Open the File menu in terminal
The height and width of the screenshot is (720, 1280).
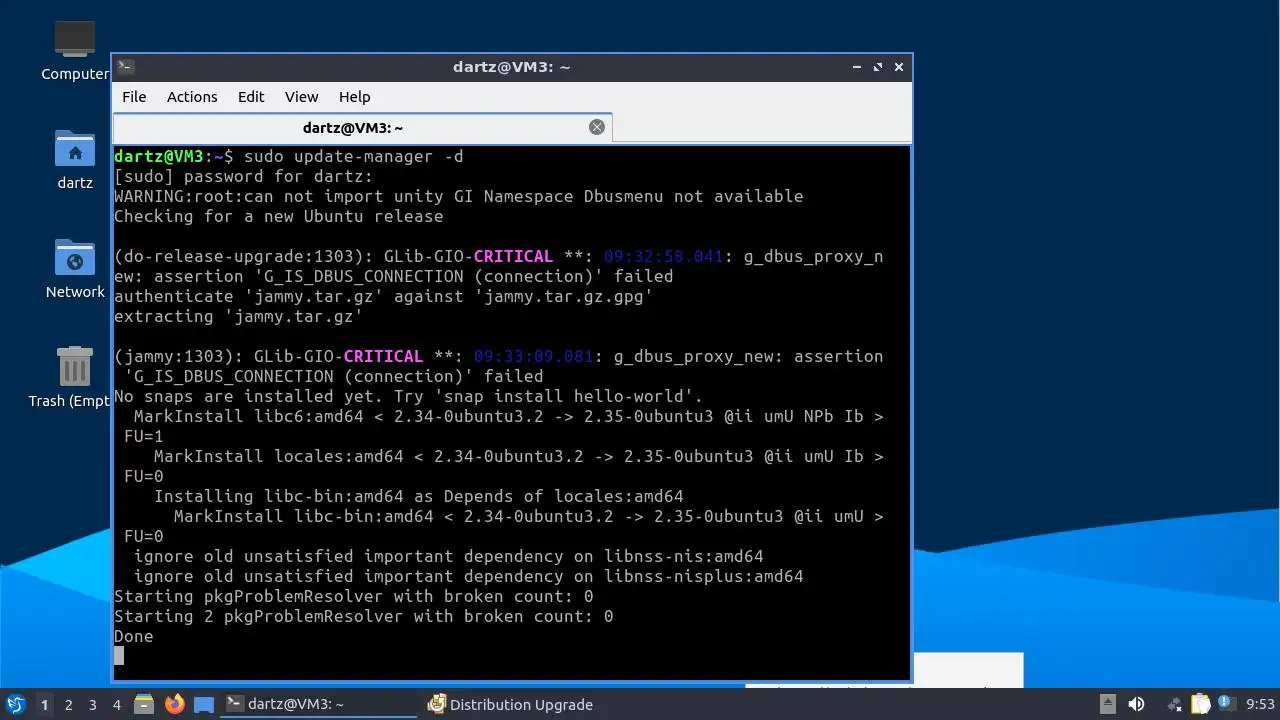pyautogui.click(x=134, y=97)
